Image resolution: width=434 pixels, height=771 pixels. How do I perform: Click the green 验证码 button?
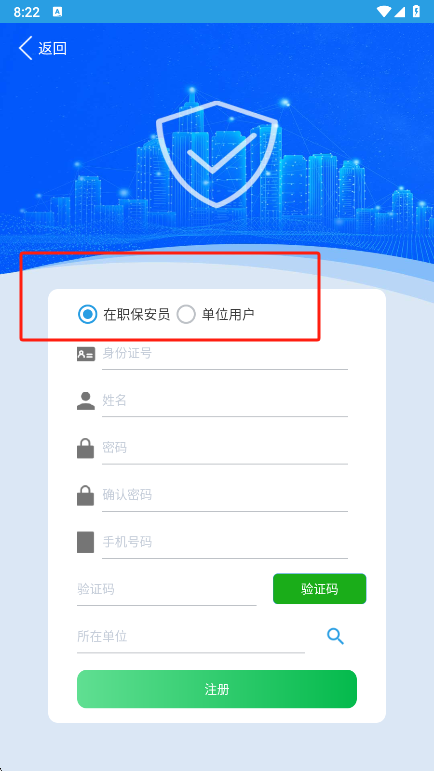(319, 589)
